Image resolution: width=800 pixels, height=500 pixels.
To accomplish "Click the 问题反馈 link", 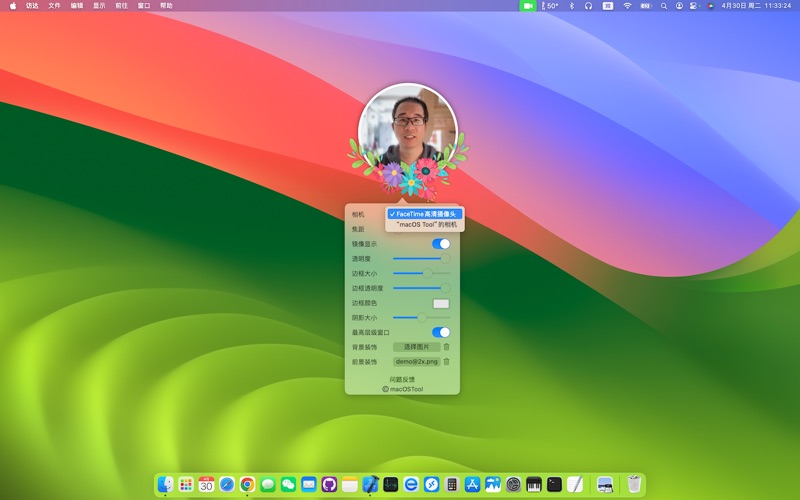I will coord(402,380).
